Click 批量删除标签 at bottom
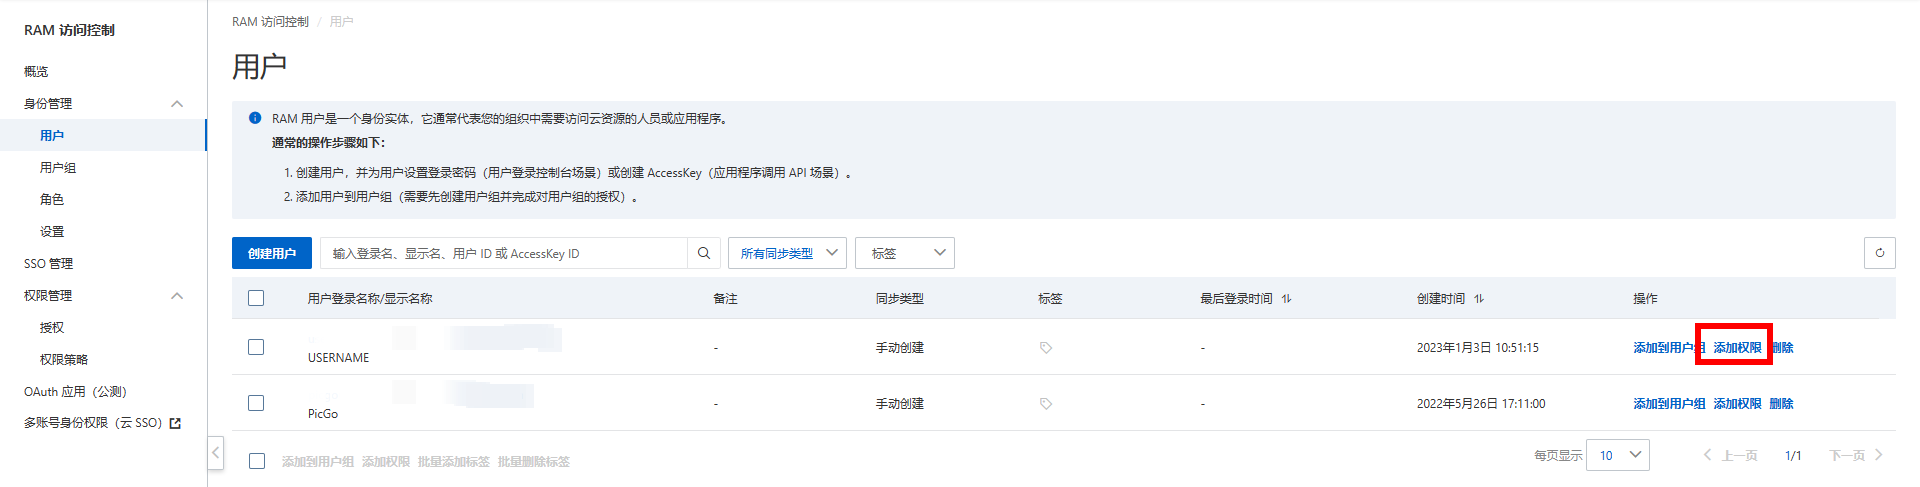Viewport: 1920px width, 487px height. (x=534, y=462)
